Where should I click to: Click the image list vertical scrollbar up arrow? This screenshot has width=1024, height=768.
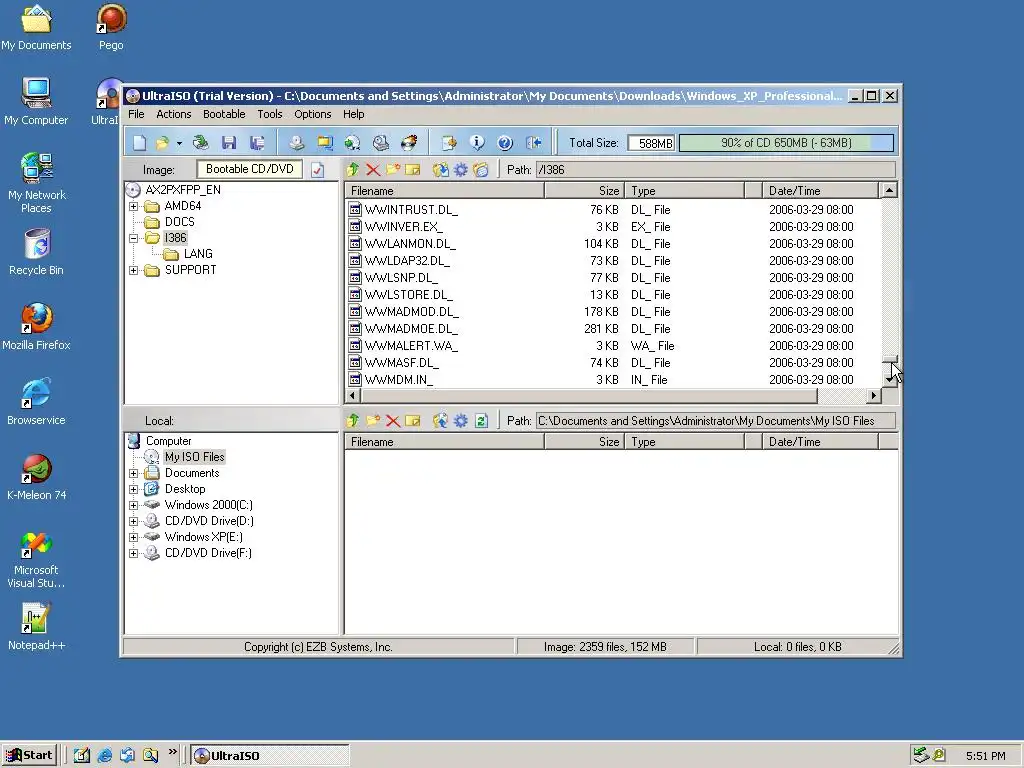tap(889, 191)
